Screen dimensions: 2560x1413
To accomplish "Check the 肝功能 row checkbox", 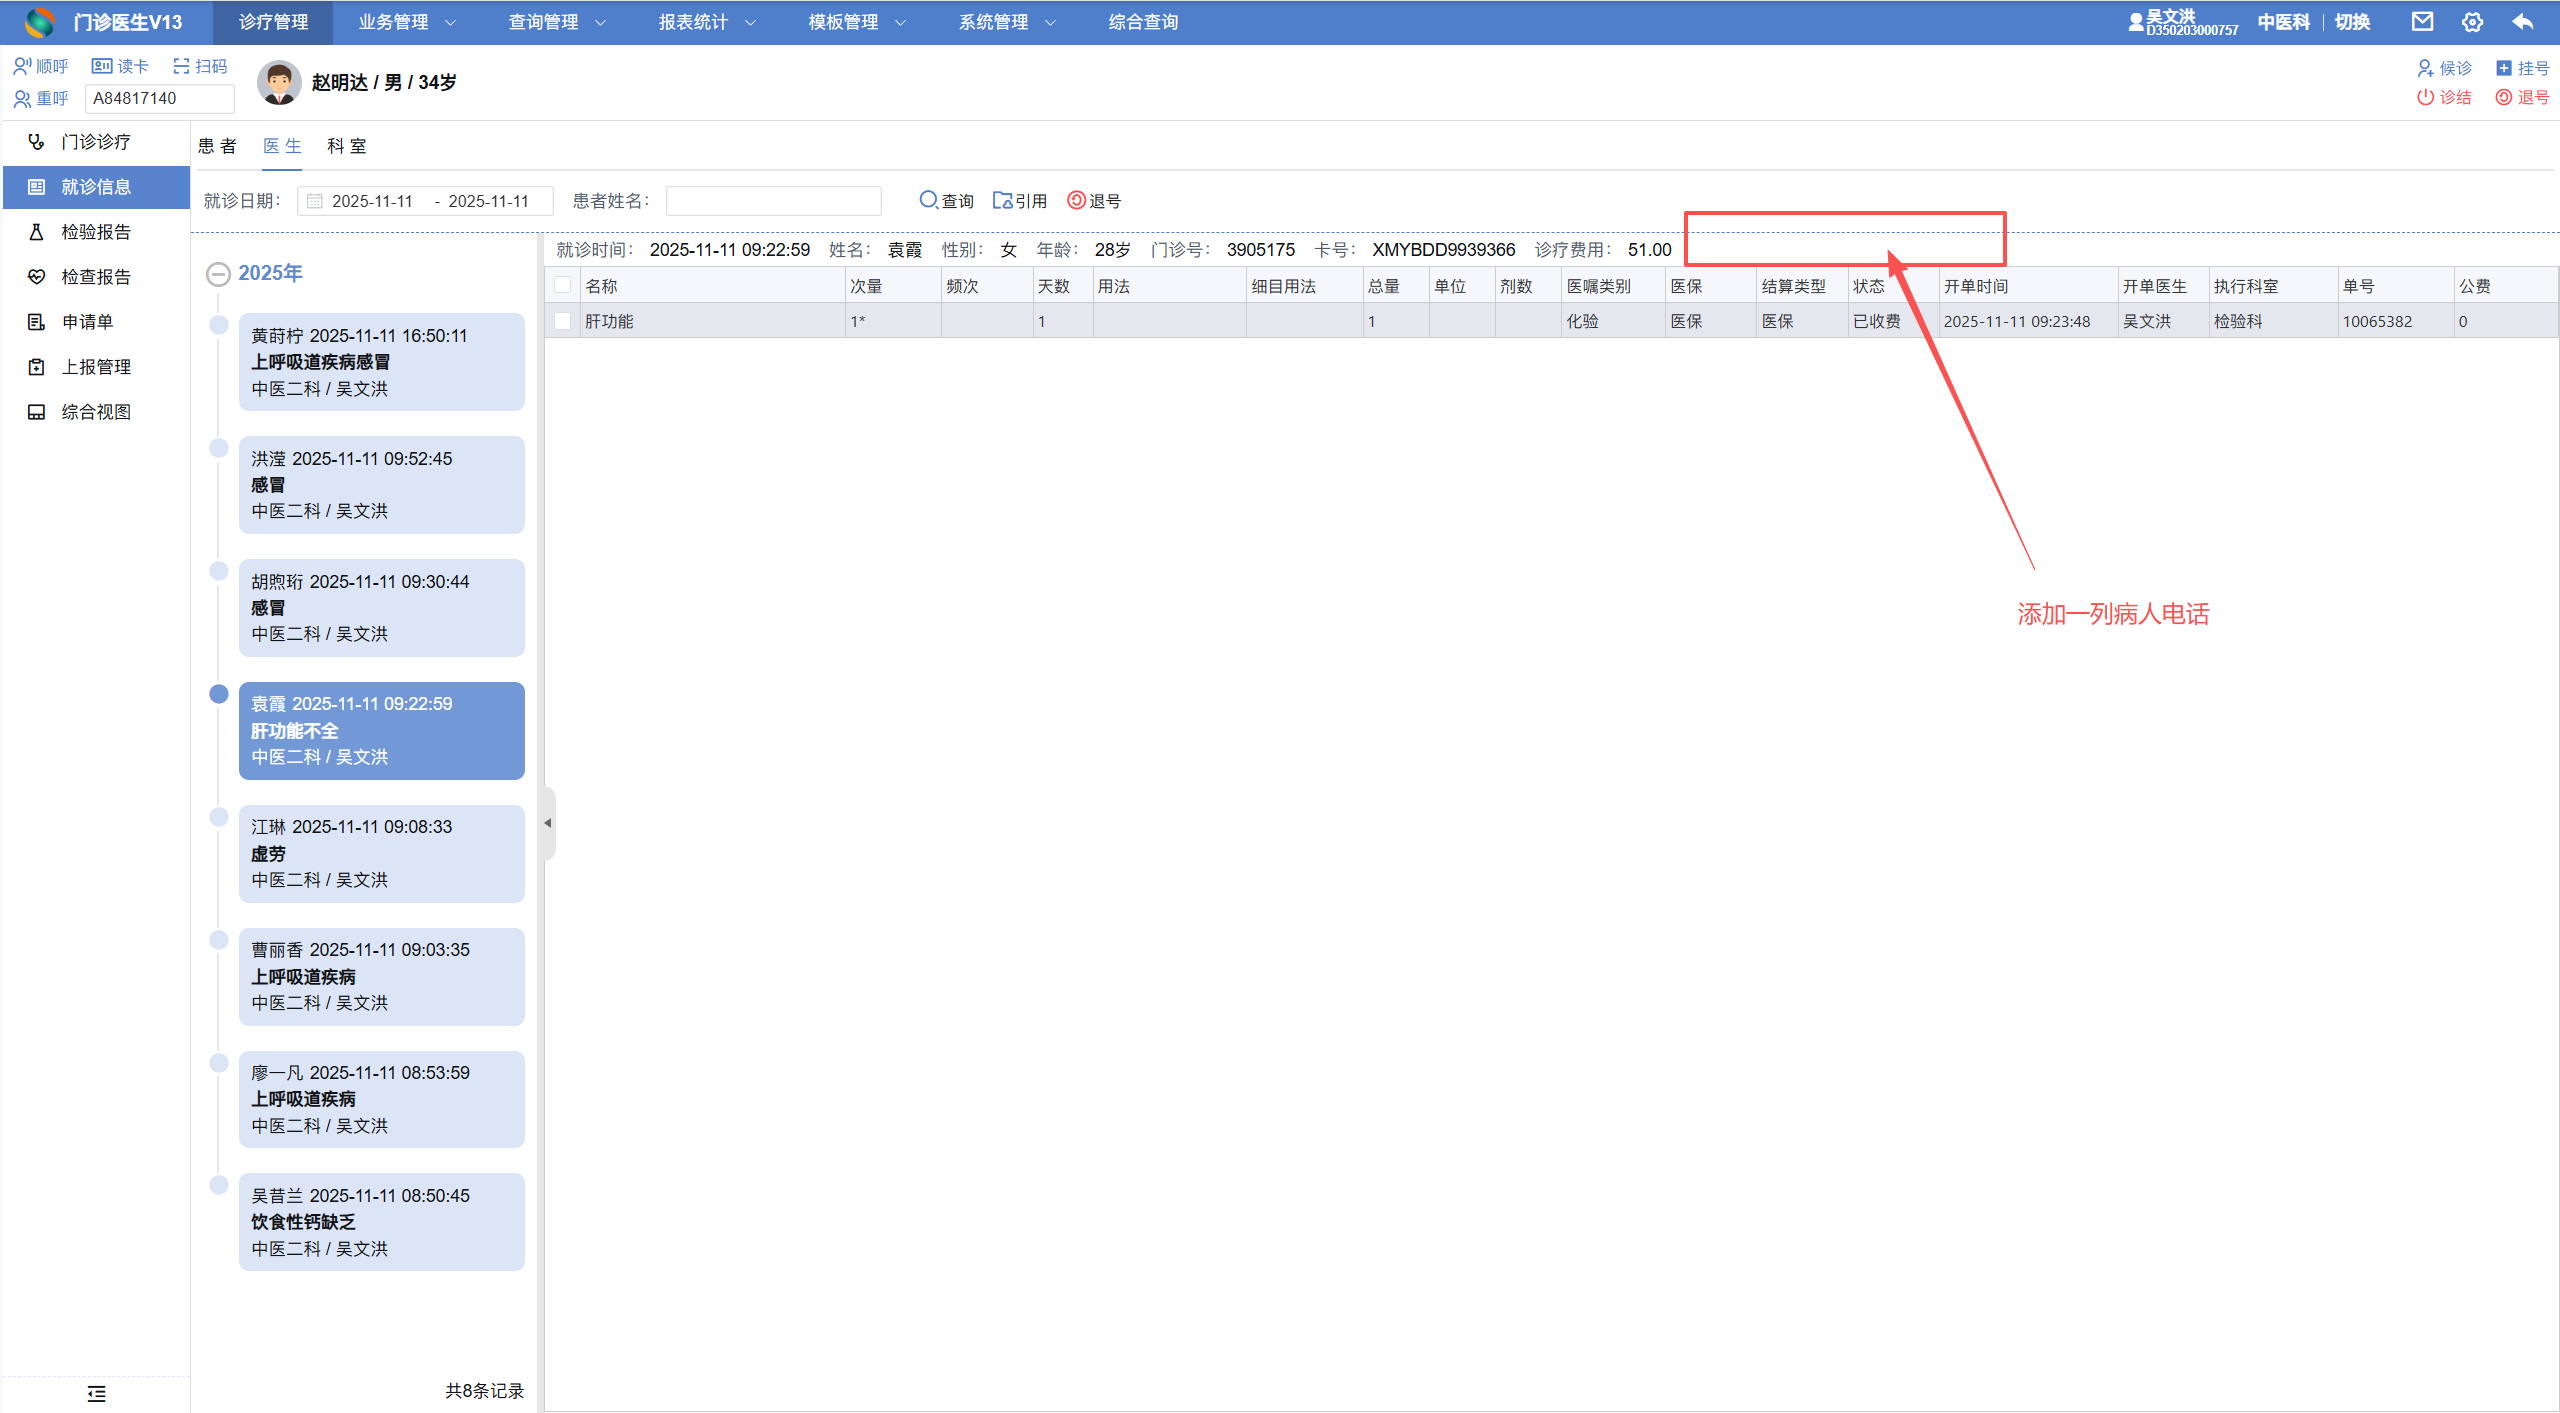I will point(563,321).
